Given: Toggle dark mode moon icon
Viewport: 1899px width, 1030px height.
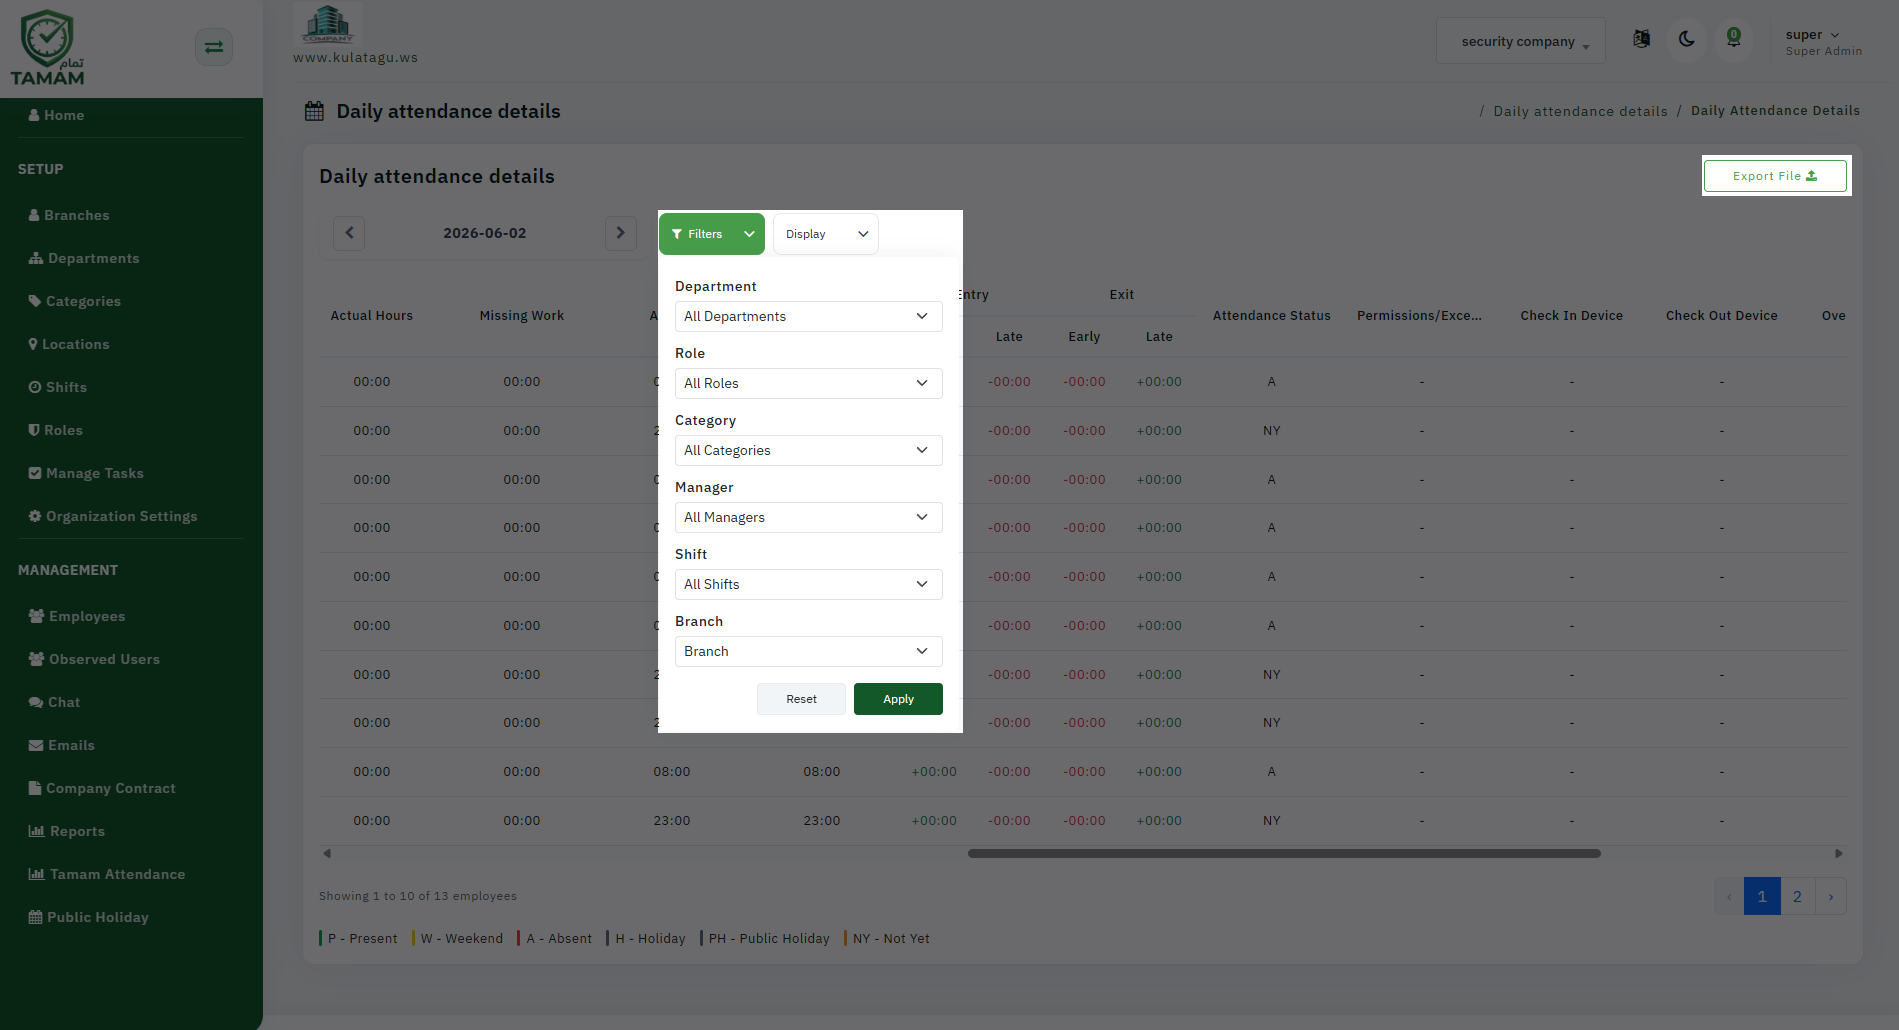Looking at the screenshot, I should pyautogui.click(x=1687, y=39).
